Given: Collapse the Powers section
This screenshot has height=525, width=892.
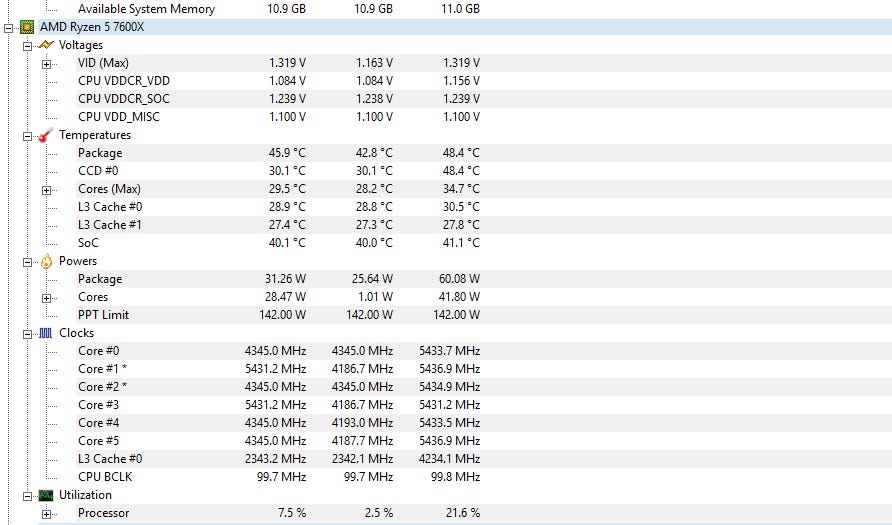Looking at the screenshot, I should (28, 261).
